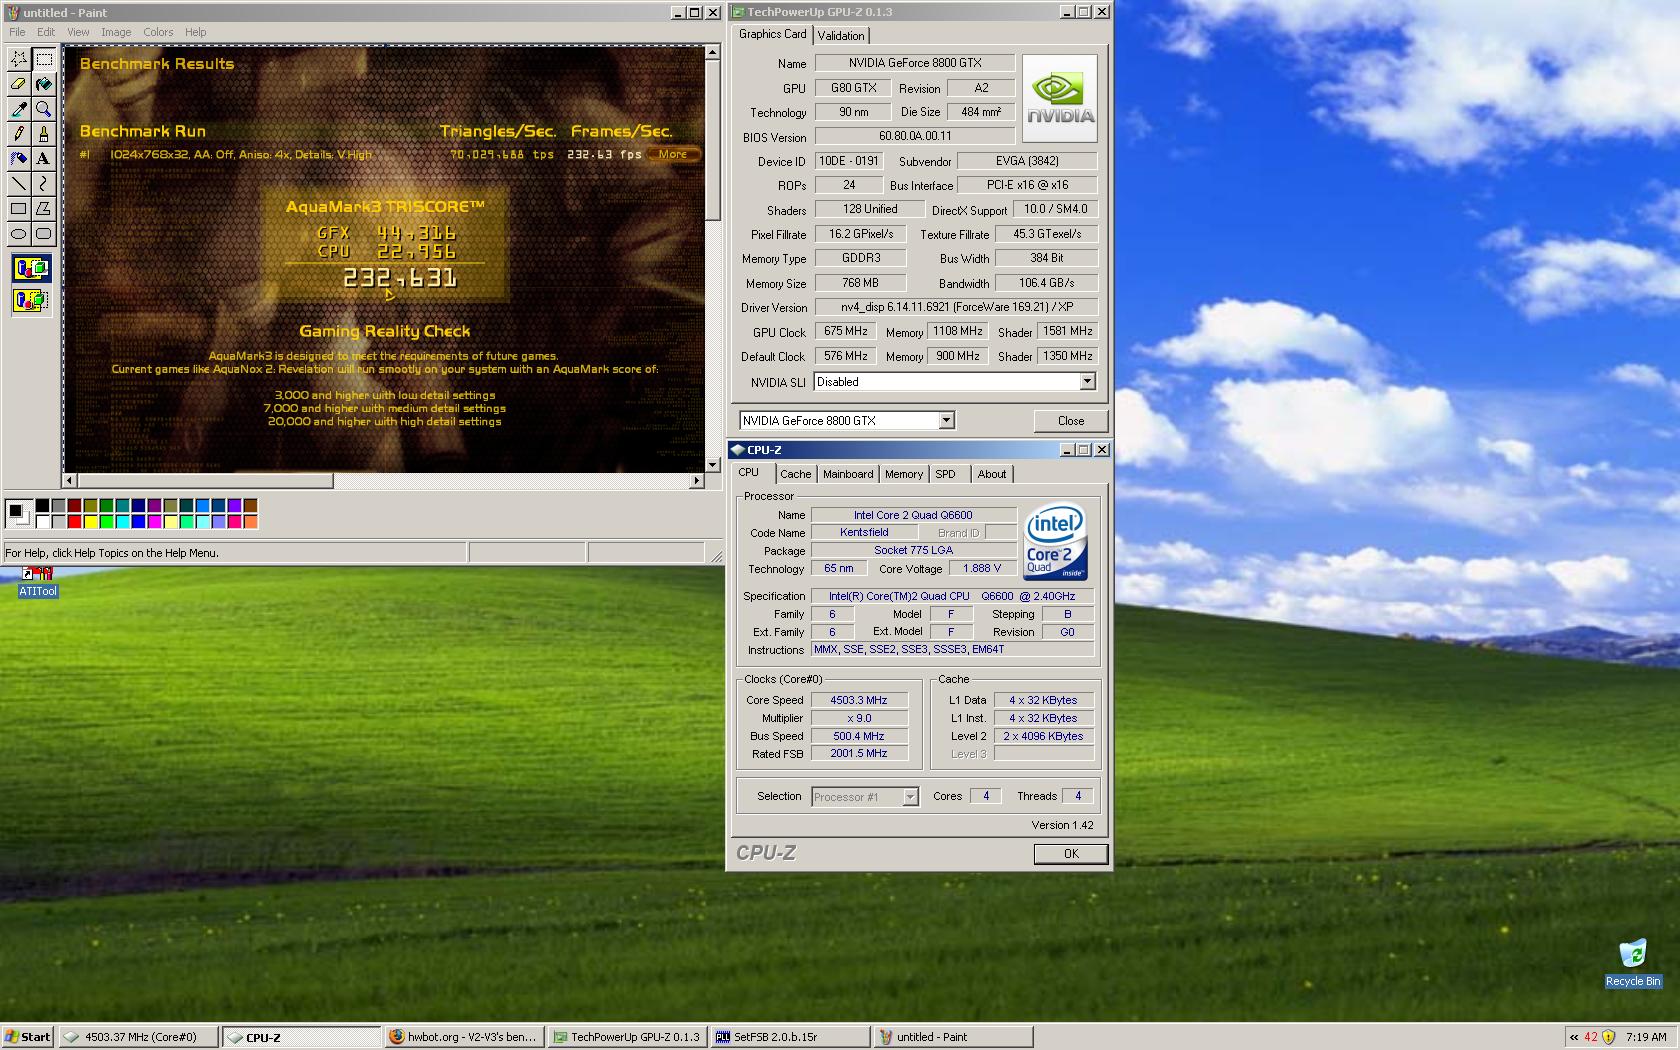The image size is (1680, 1050).
Task: Click Paint horizontal scrollbar right arrow
Action: 696,481
